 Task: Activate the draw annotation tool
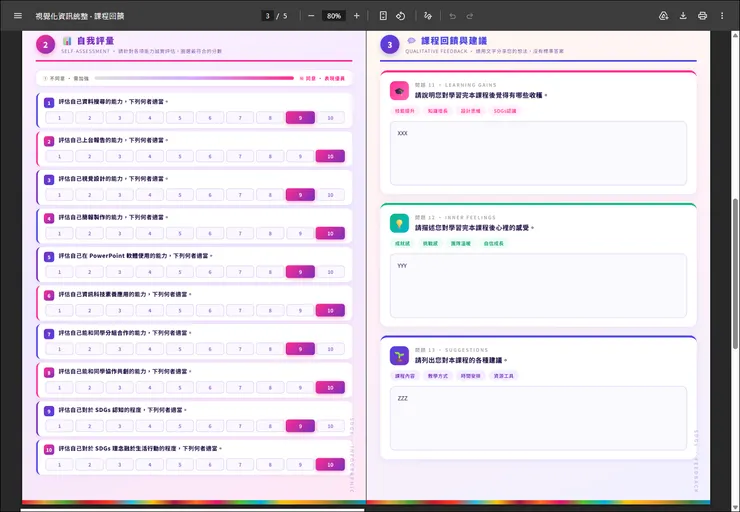[428, 16]
